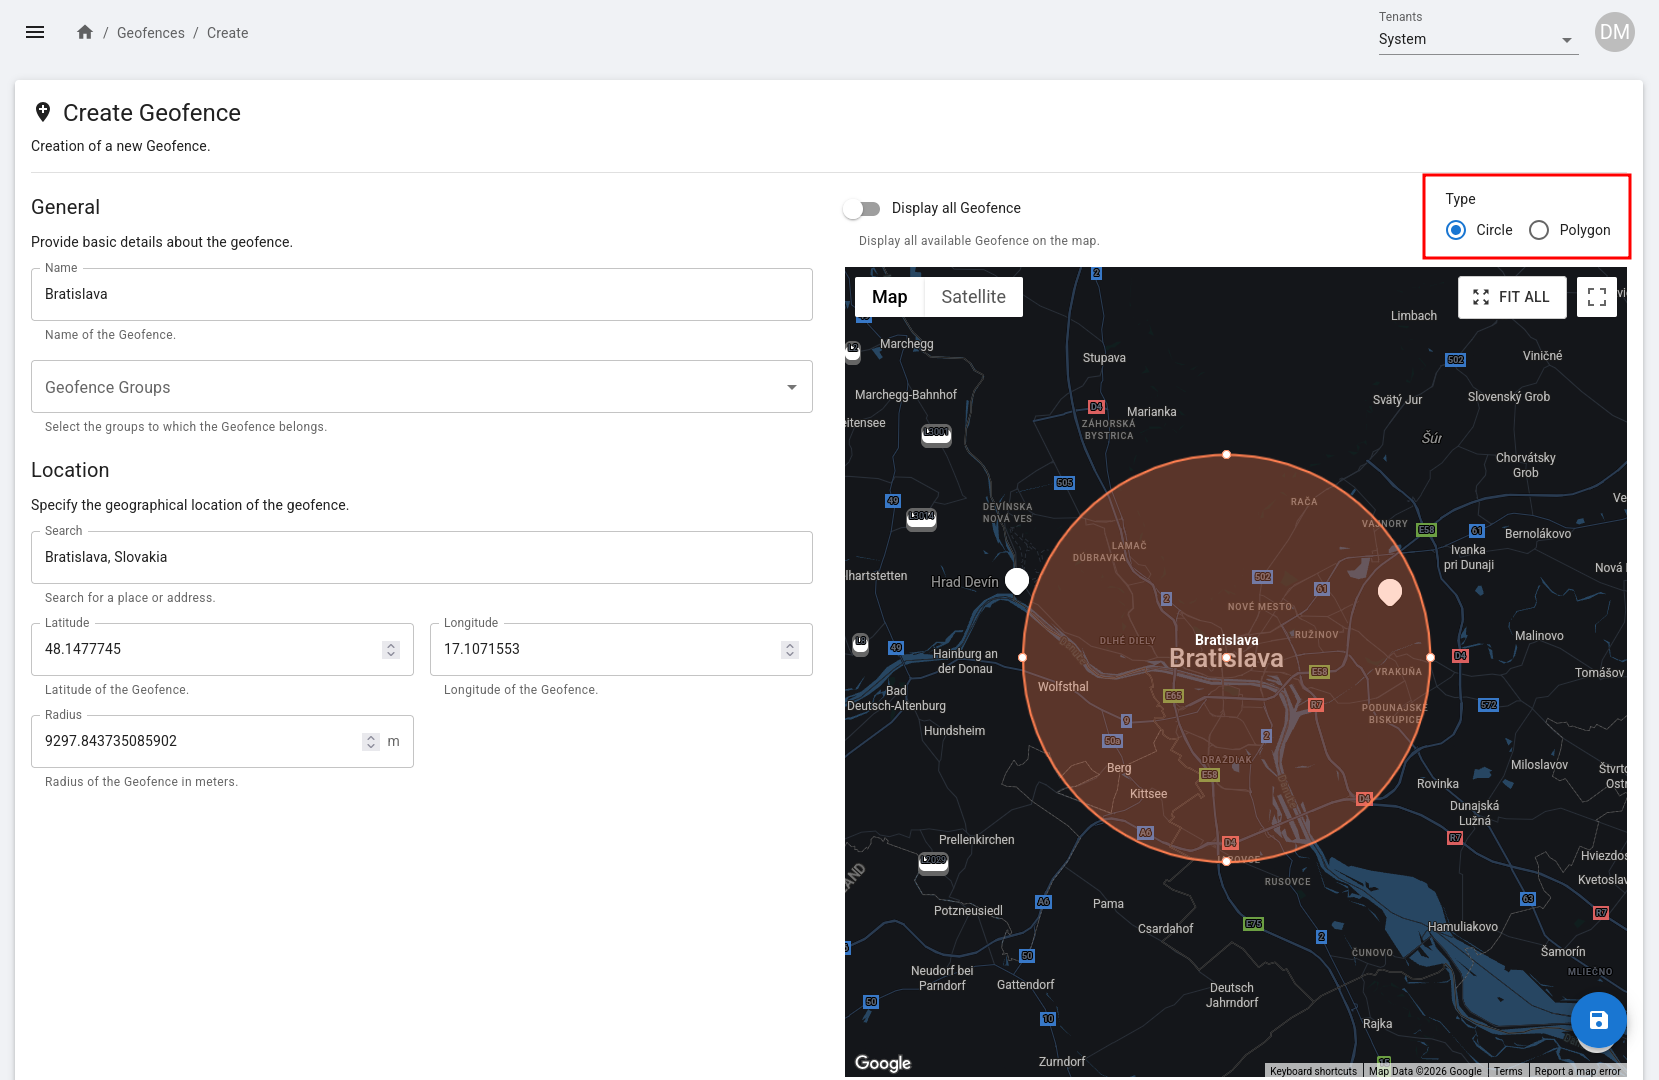
Task: Open the Geofences breadcrumb link
Action: click(151, 33)
